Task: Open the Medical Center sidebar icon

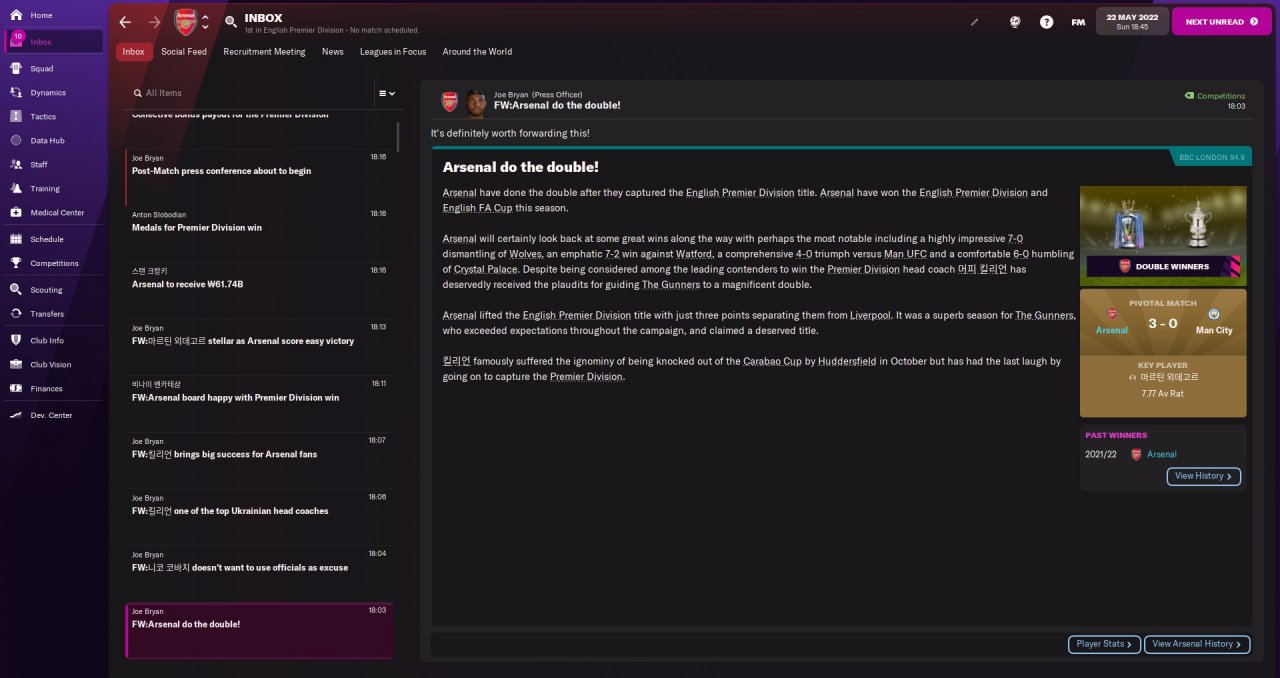Action: [17, 213]
